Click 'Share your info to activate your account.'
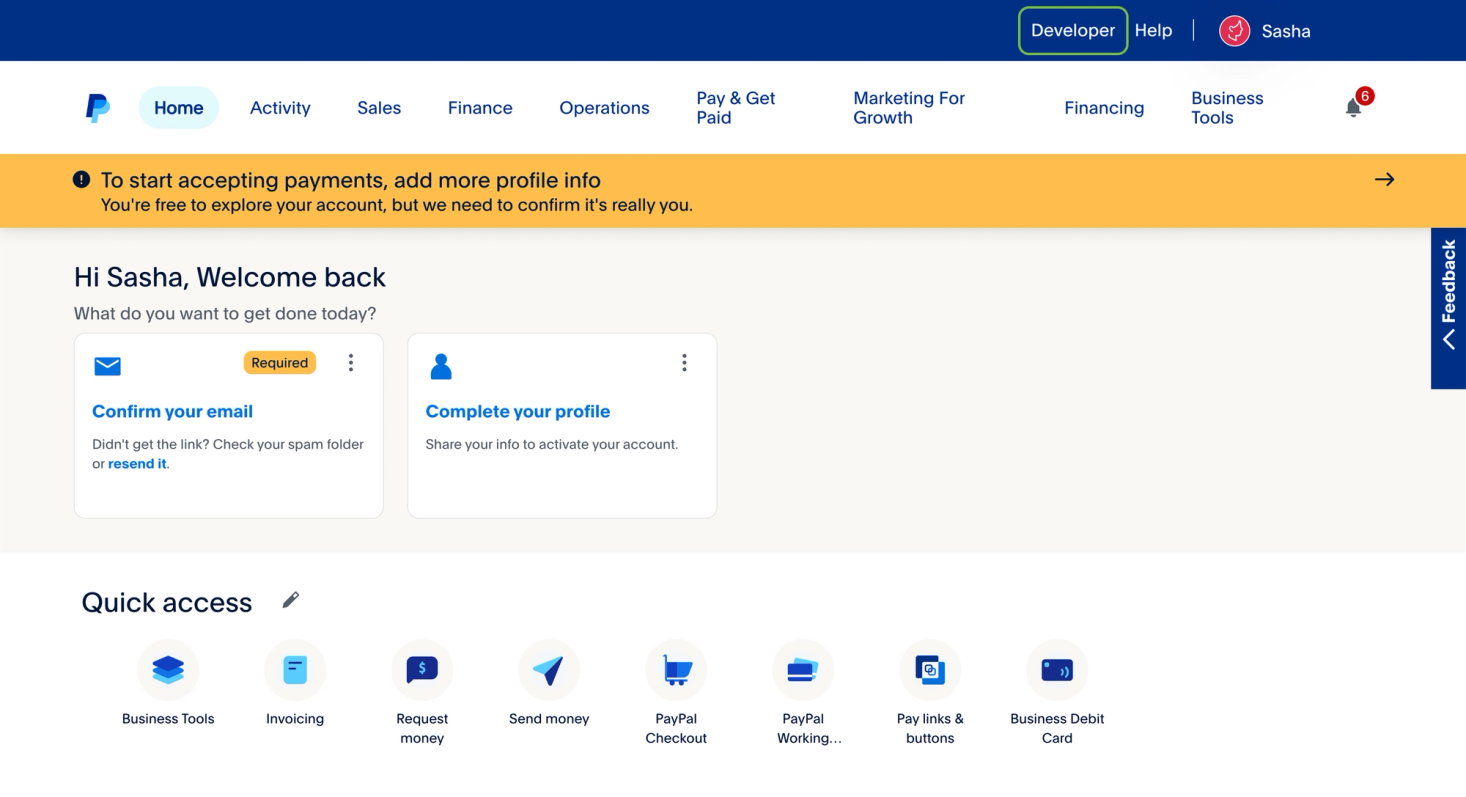Image resolution: width=1466 pixels, height=797 pixels. click(552, 444)
